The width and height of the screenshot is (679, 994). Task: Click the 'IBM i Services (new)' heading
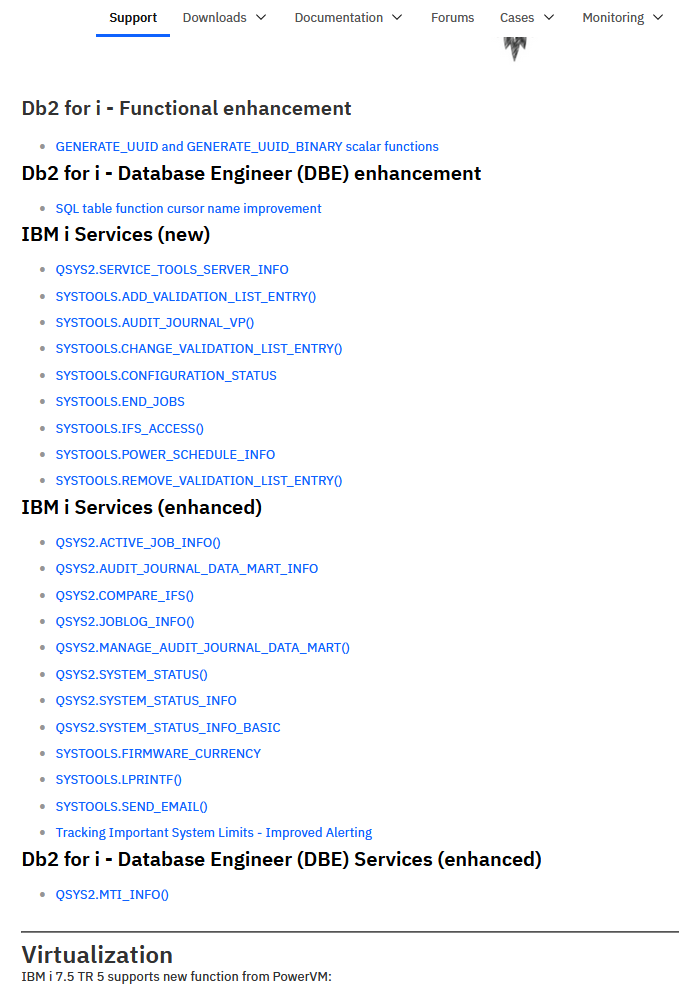(115, 235)
